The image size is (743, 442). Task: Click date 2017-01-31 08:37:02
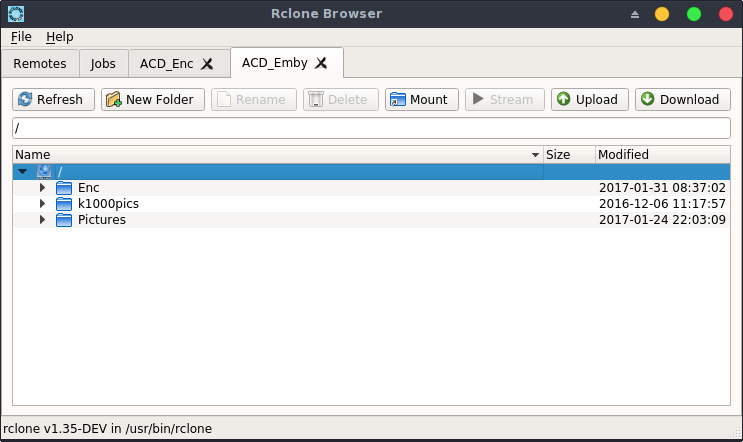[662, 188]
